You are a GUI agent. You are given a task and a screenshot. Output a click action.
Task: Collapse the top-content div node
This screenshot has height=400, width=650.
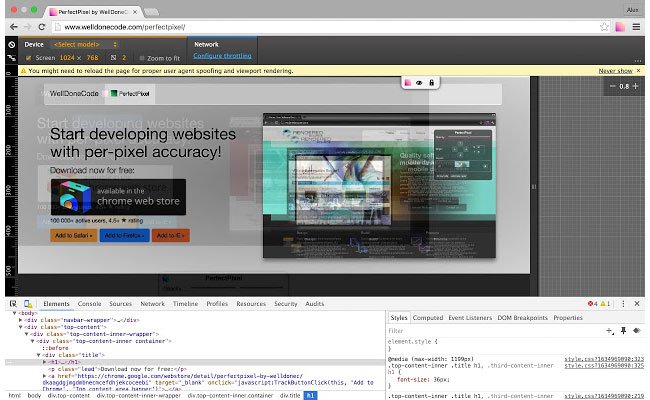click(20, 327)
